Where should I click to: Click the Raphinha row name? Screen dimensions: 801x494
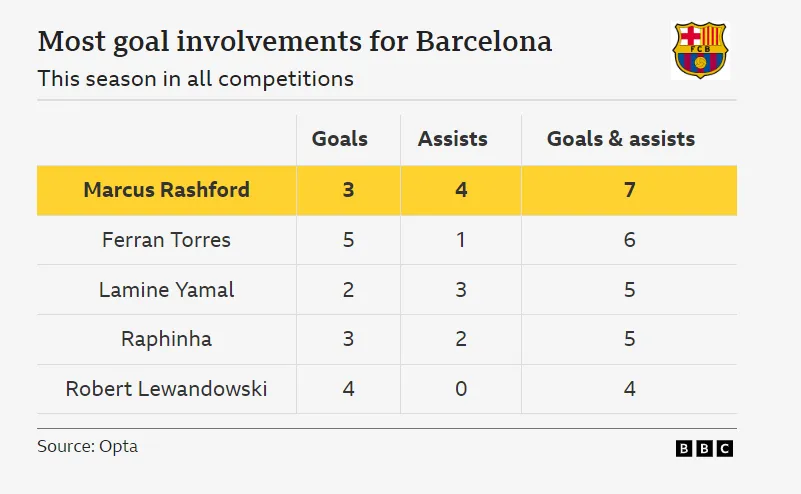[166, 339]
